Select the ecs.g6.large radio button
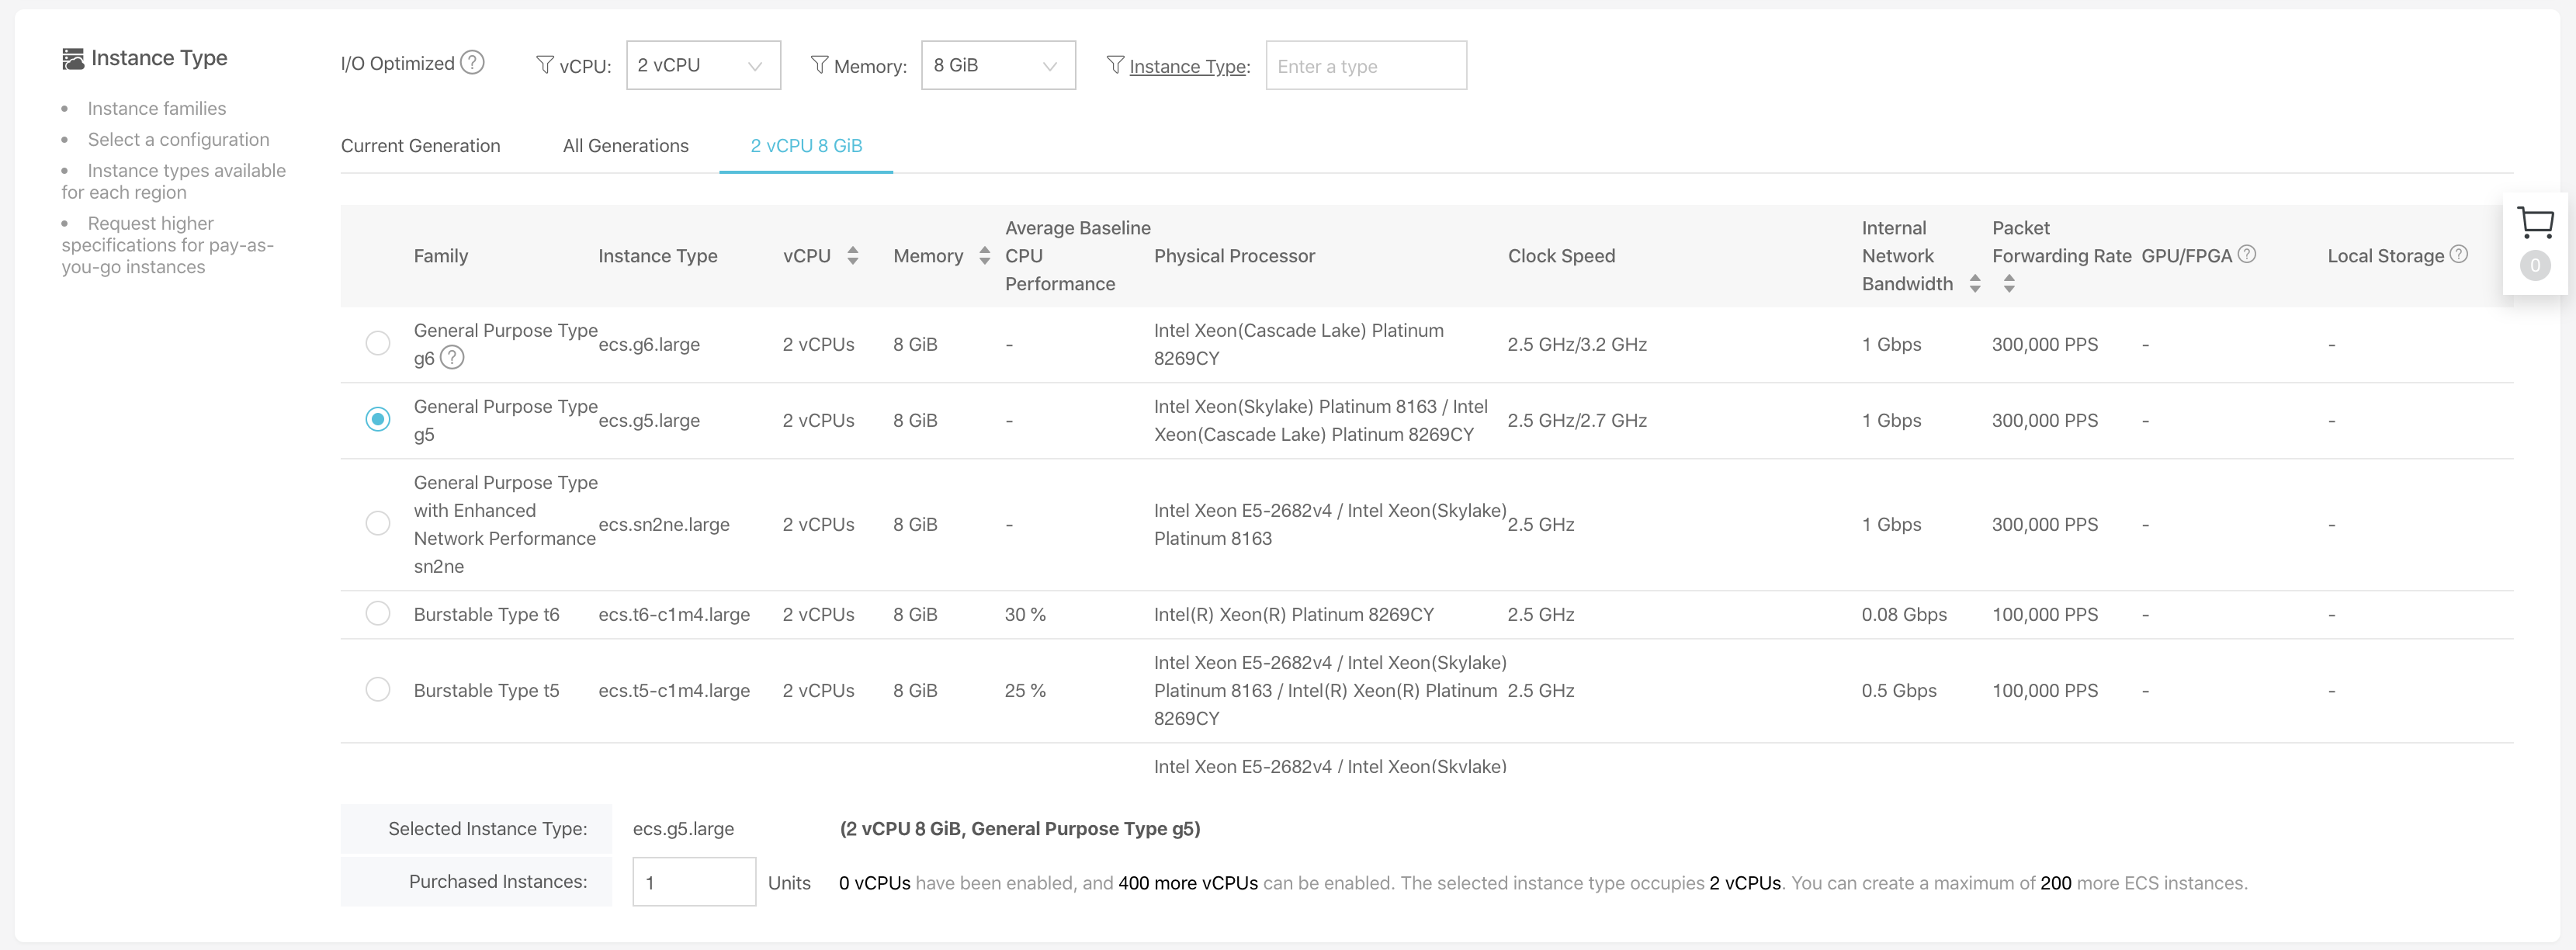 coord(378,344)
